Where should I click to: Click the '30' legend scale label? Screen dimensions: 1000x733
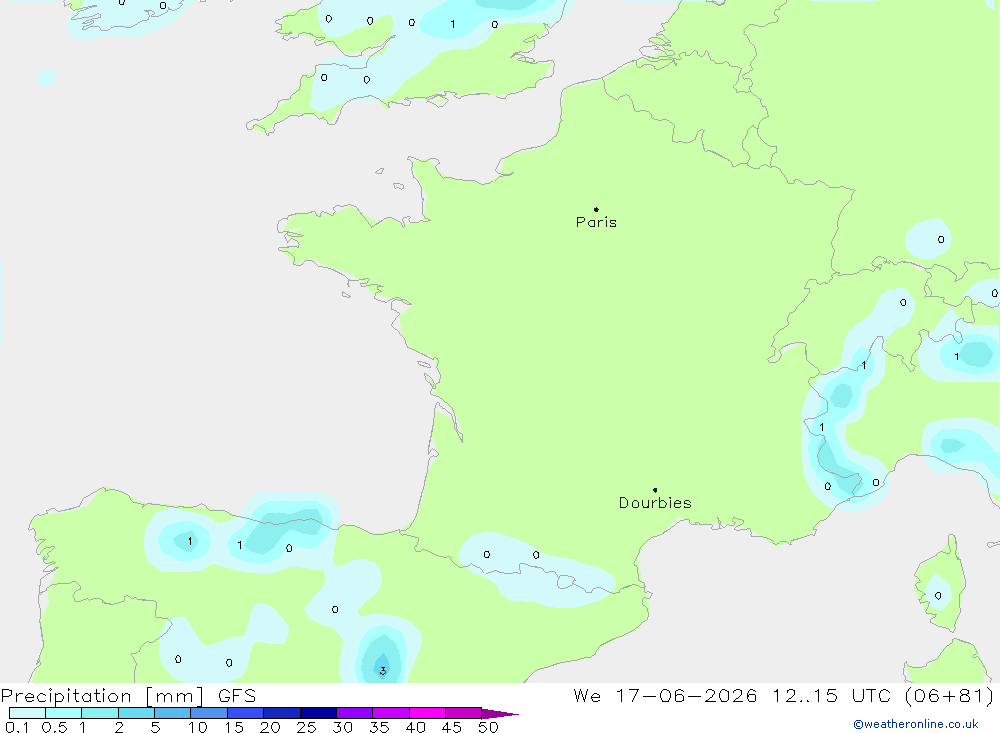(343, 727)
